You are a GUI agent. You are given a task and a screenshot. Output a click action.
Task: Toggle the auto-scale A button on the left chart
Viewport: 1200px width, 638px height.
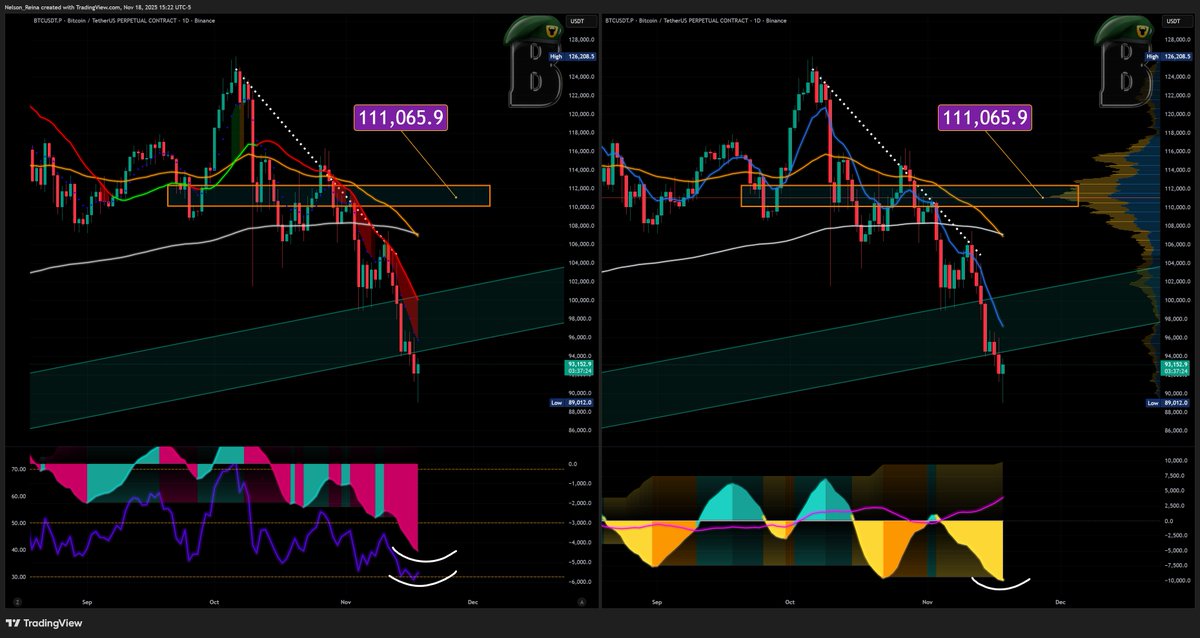(580, 603)
